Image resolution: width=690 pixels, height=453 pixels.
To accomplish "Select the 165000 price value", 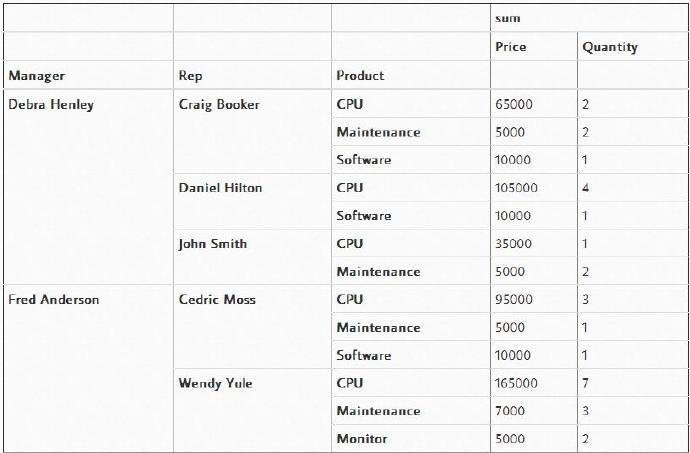I will tap(516, 383).
